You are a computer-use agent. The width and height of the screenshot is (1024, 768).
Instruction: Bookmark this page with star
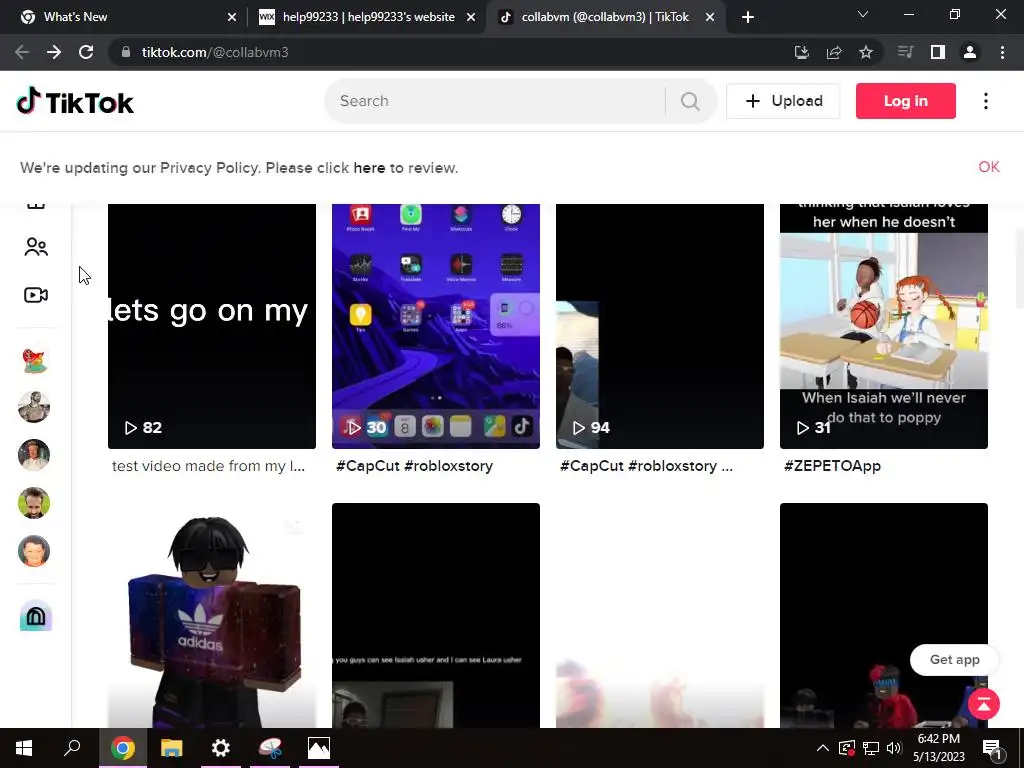(x=866, y=52)
